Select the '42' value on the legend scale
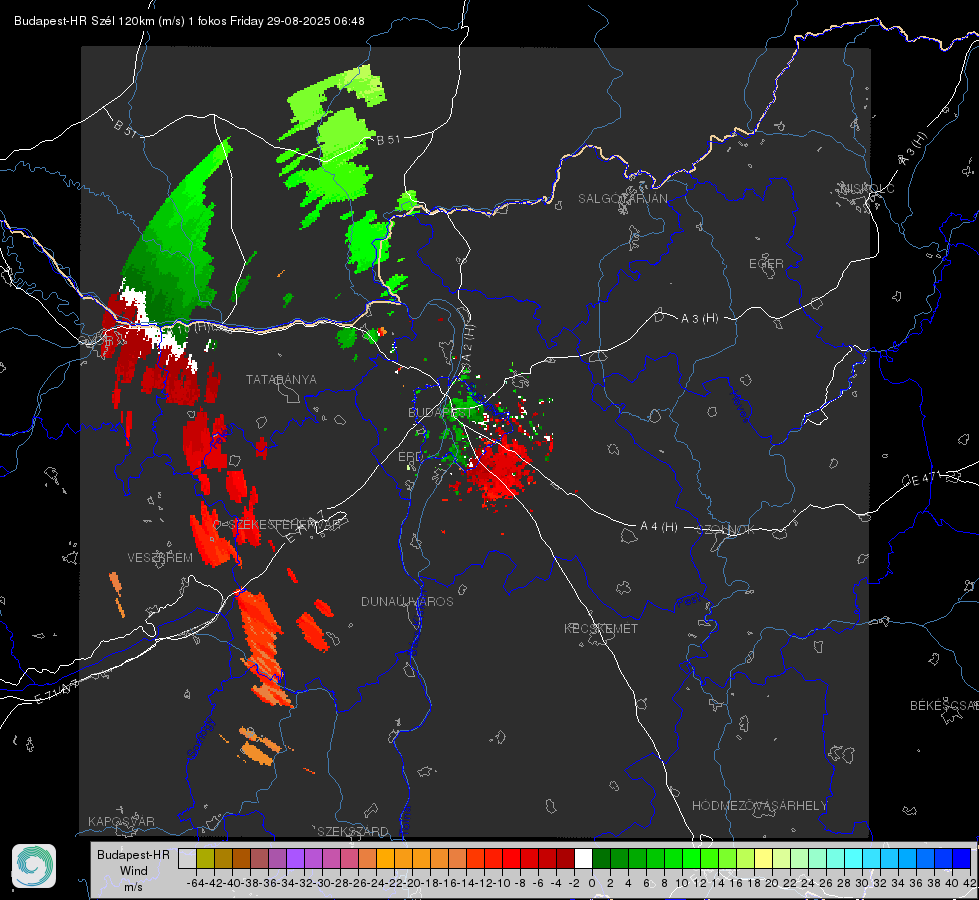Viewport: 979px width, 900px height. pyautogui.click(x=970, y=883)
